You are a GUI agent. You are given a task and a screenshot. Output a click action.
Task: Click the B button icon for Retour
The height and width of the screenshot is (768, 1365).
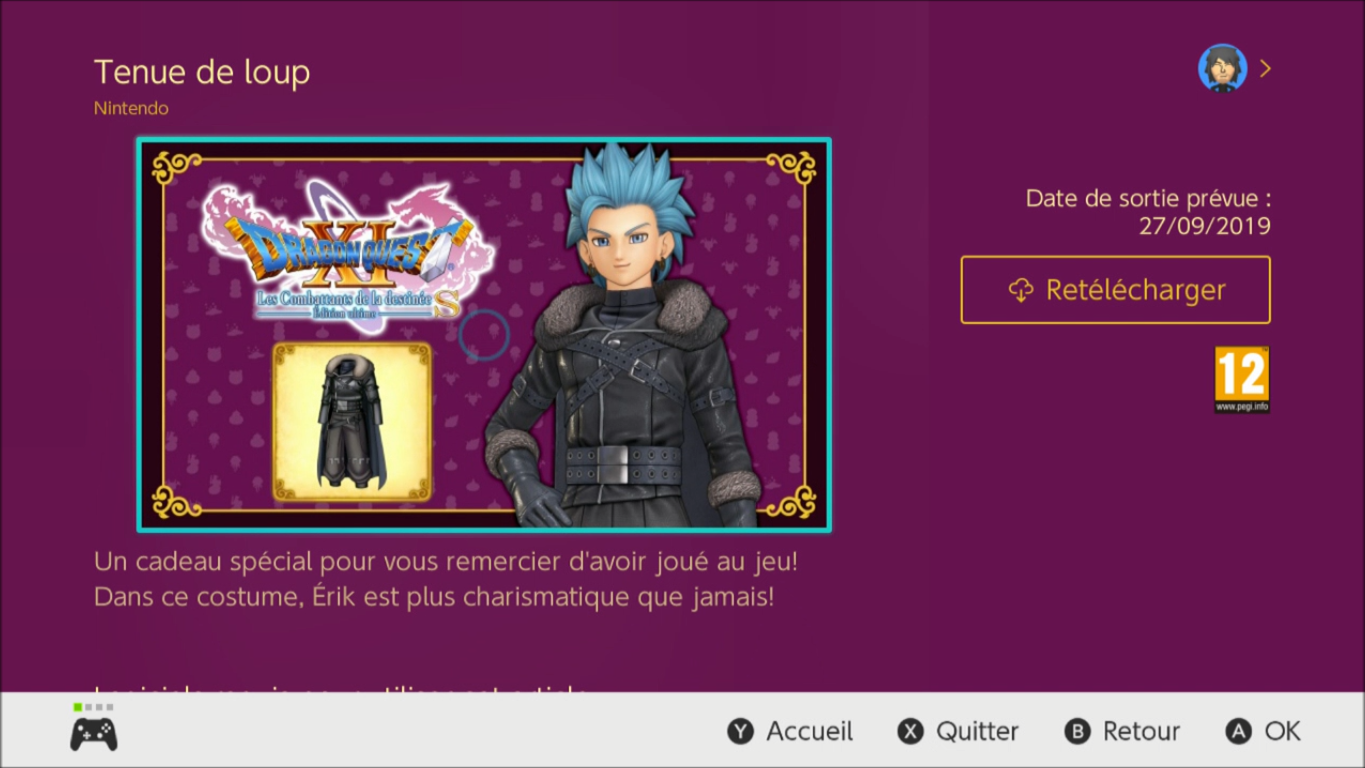coord(1077,732)
